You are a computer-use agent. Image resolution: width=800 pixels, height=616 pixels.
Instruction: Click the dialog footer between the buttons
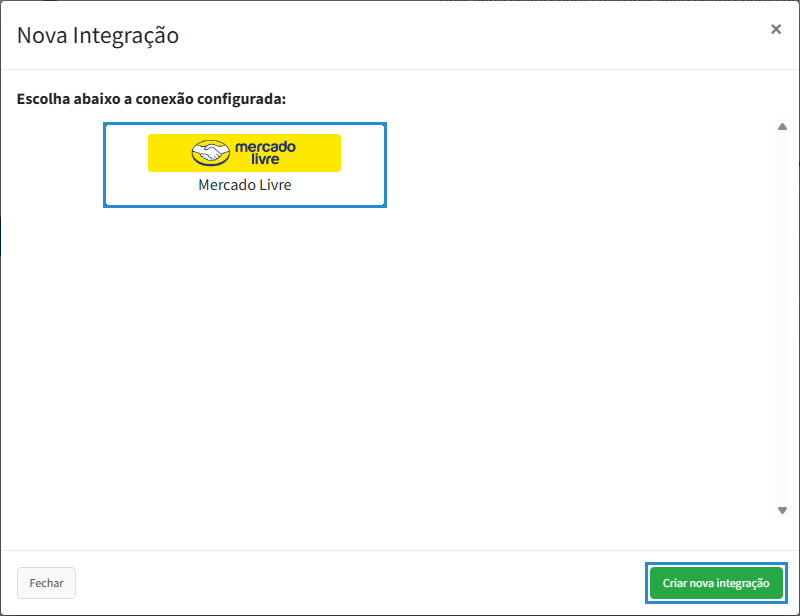coord(360,583)
